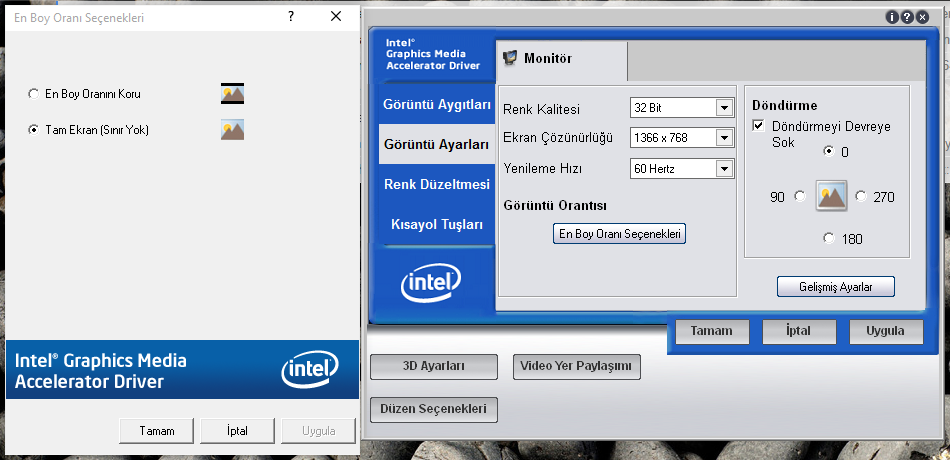
Task: Click En Boy Oranı Seçenekleri button
Action: coord(619,234)
